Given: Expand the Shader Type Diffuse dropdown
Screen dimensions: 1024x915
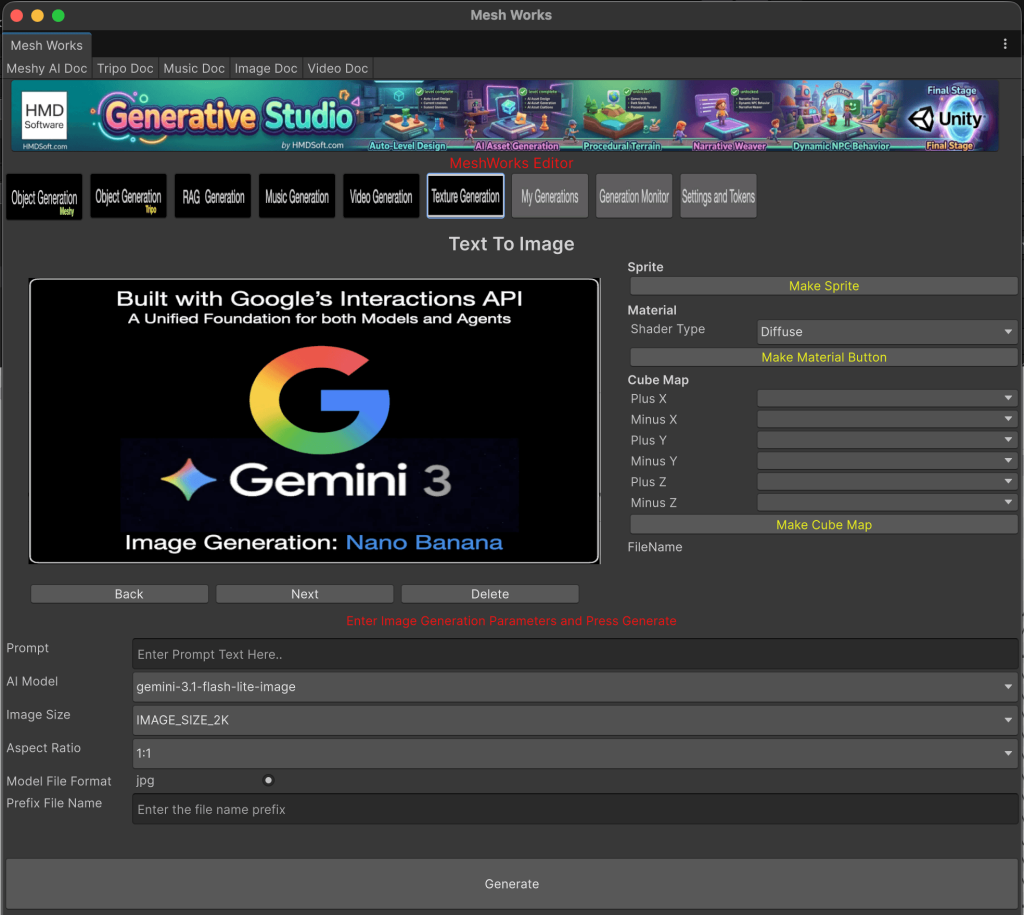Looking at the screenshot, I should click(887, 332).
